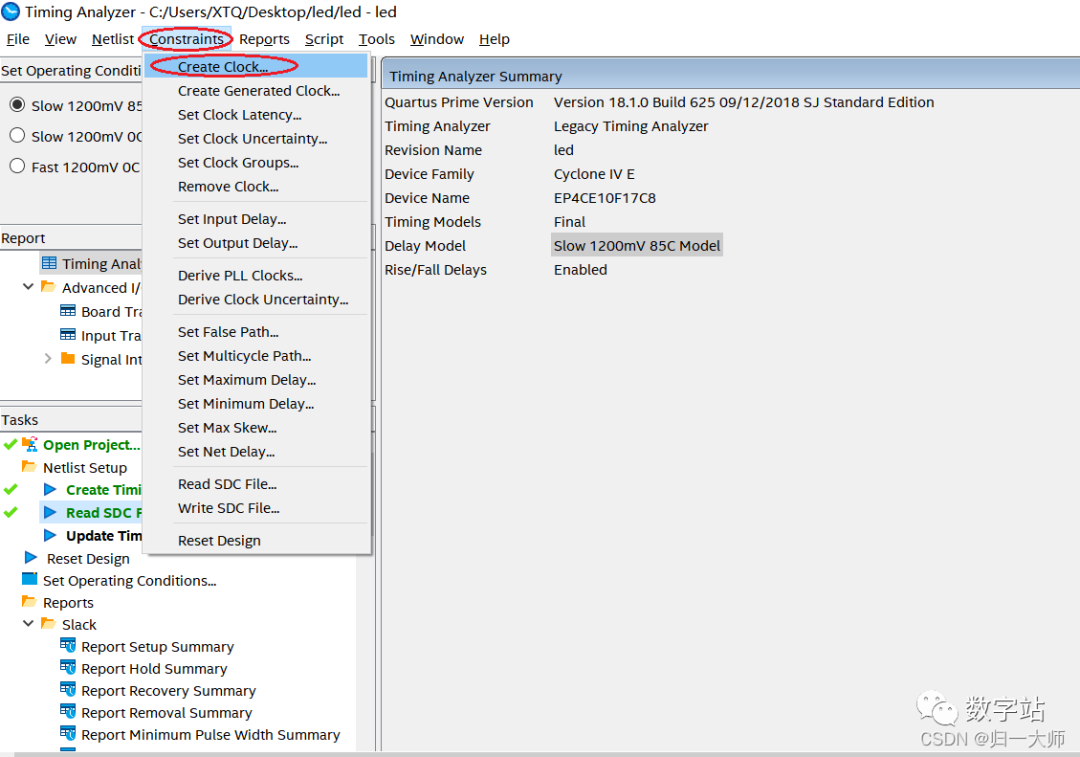Click the Slack folder icon

48,623
